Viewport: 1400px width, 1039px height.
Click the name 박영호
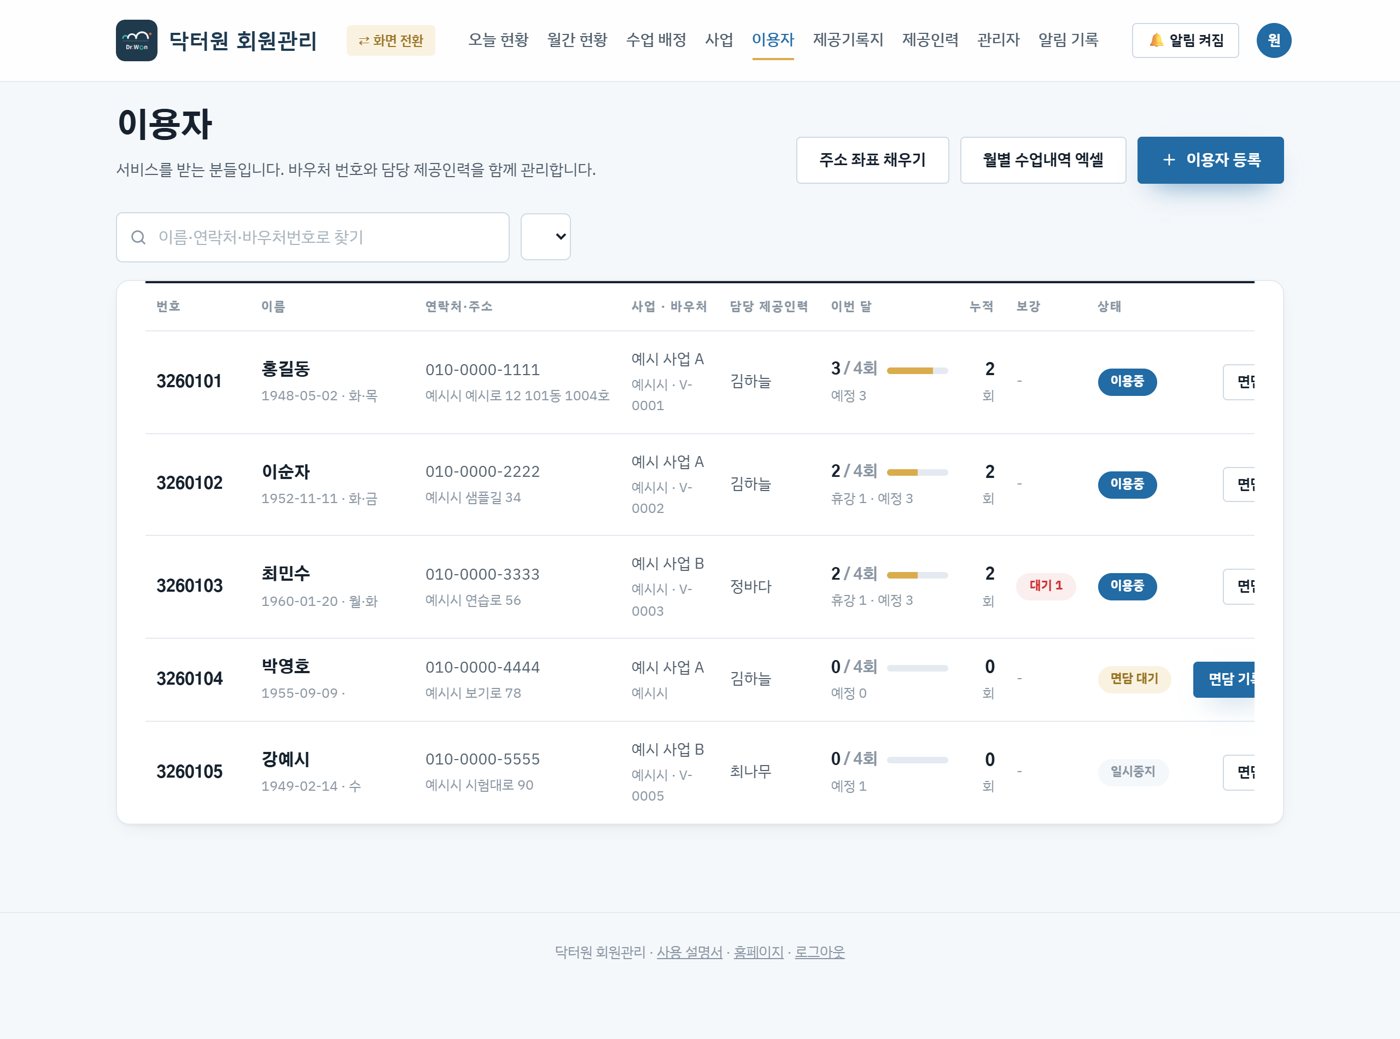[x=286, y=667]
